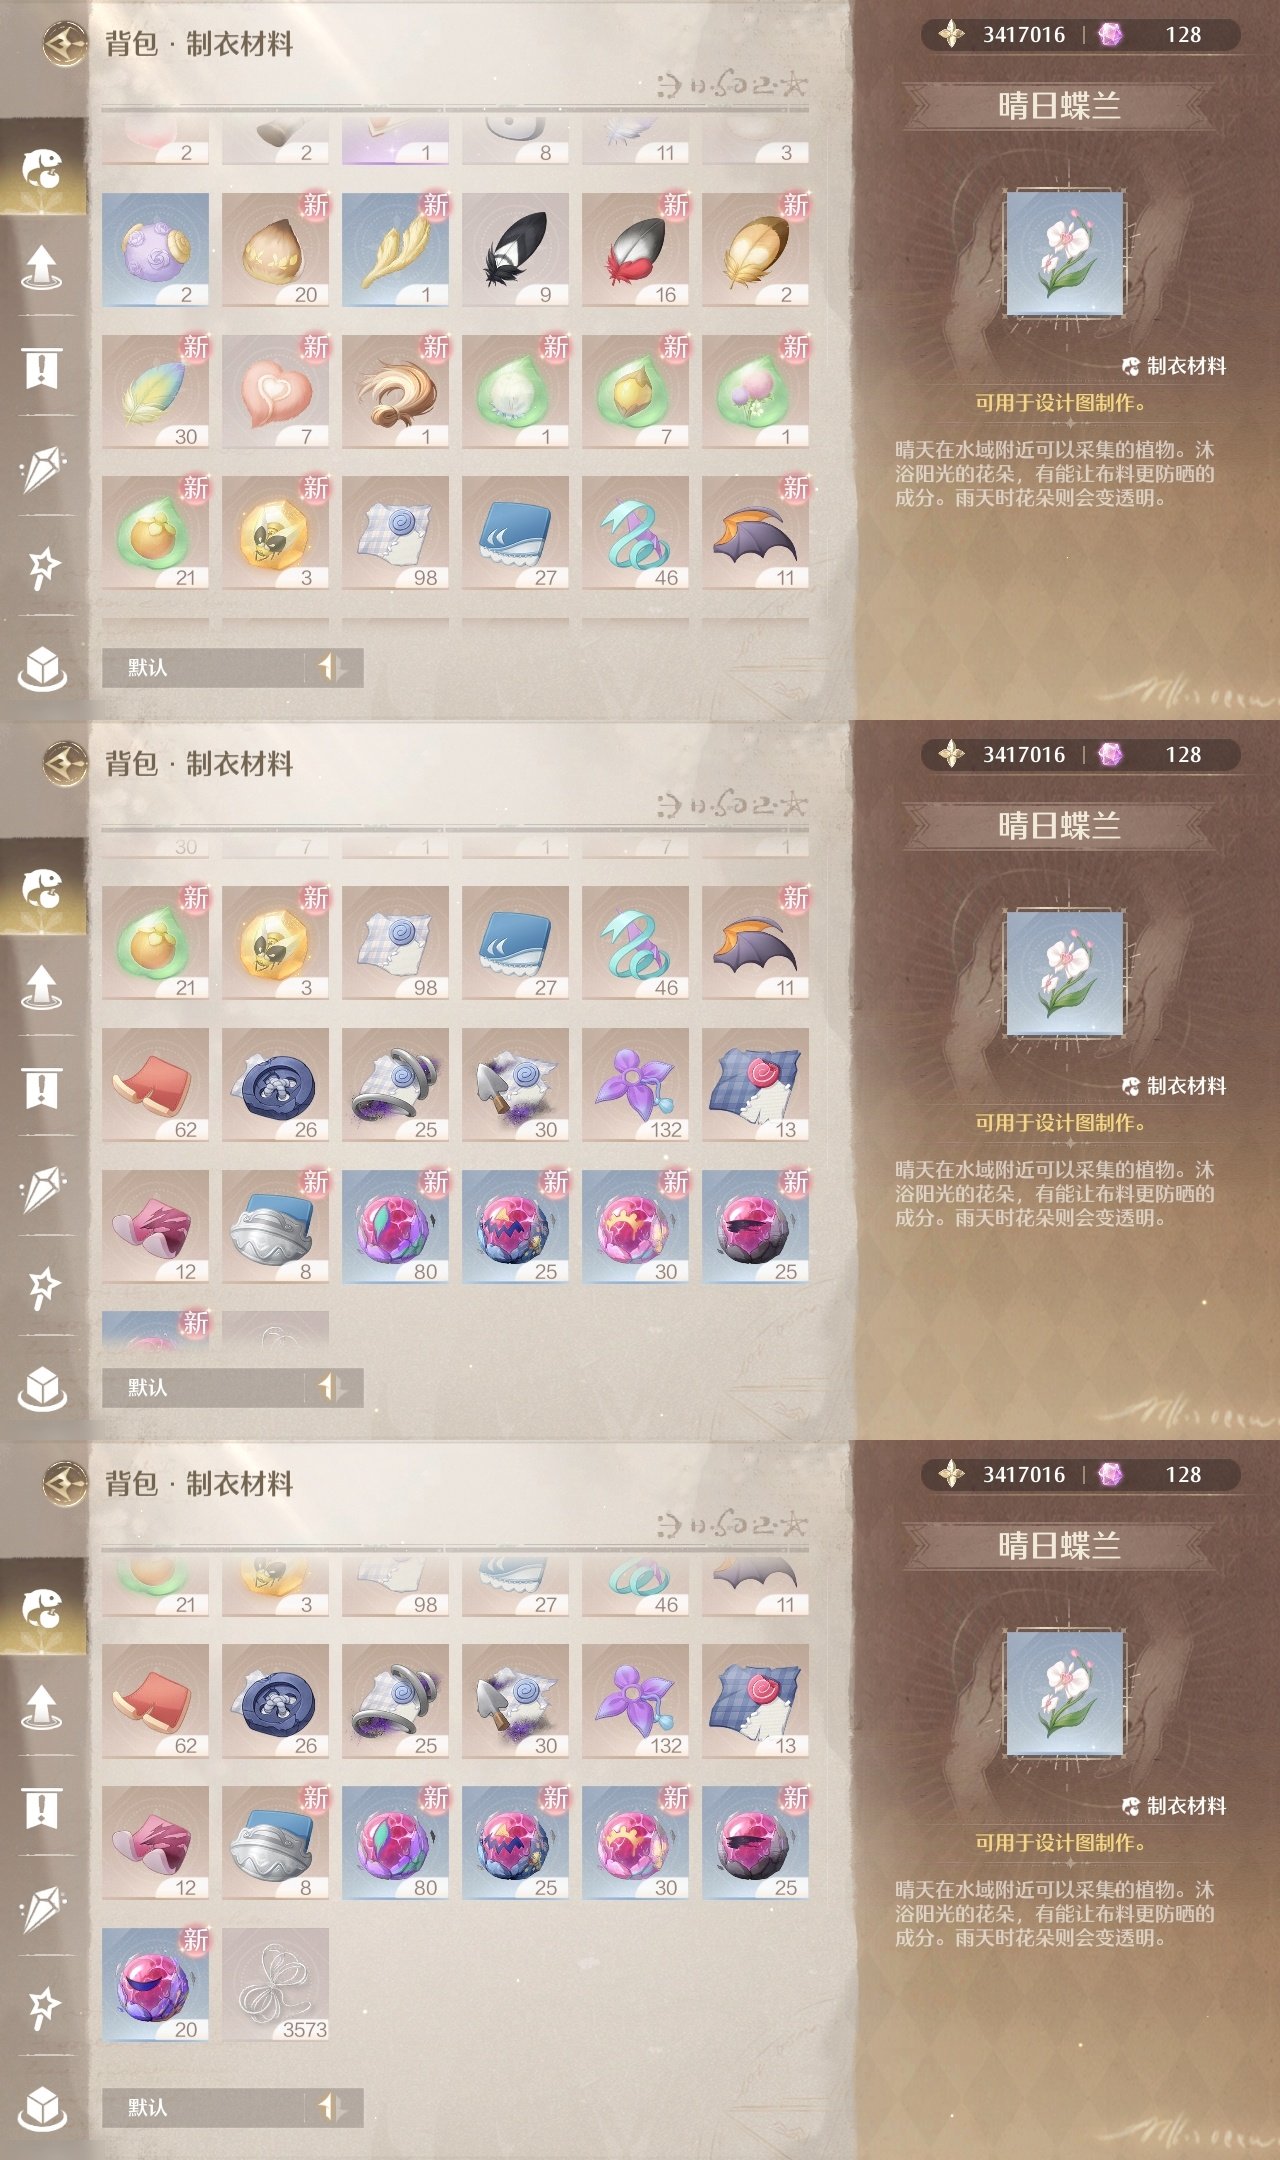
Task: Open 默认 sort dropdown beneath 3573 thread item
Action: [204, 2107]
